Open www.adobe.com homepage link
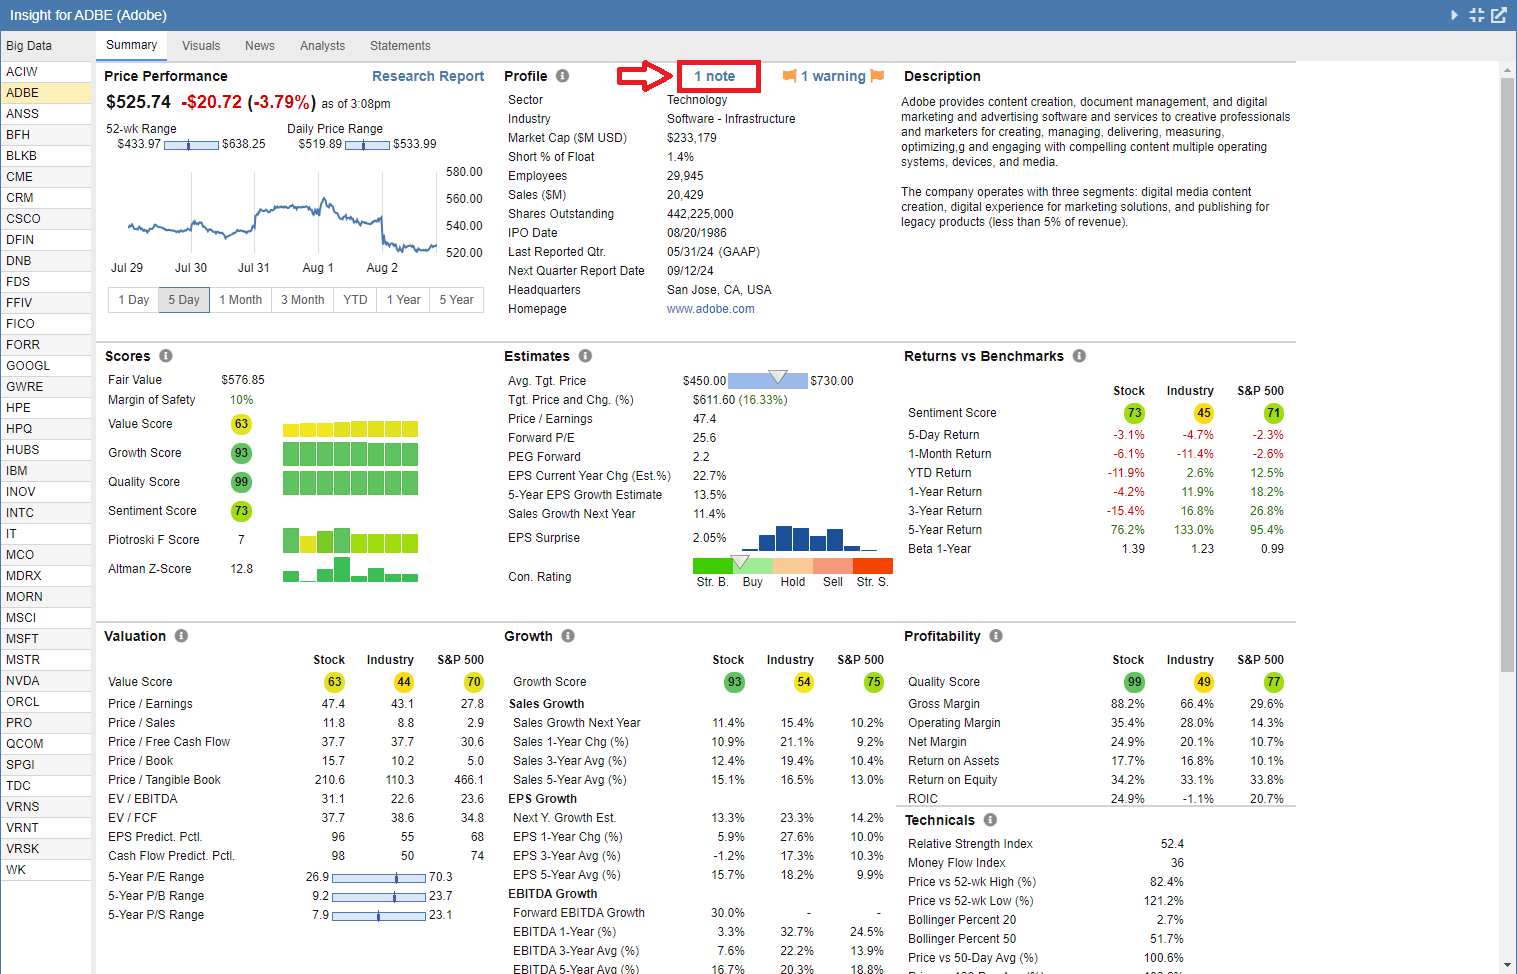Screen dimensions: 1517x974 (x=711, y=309)
